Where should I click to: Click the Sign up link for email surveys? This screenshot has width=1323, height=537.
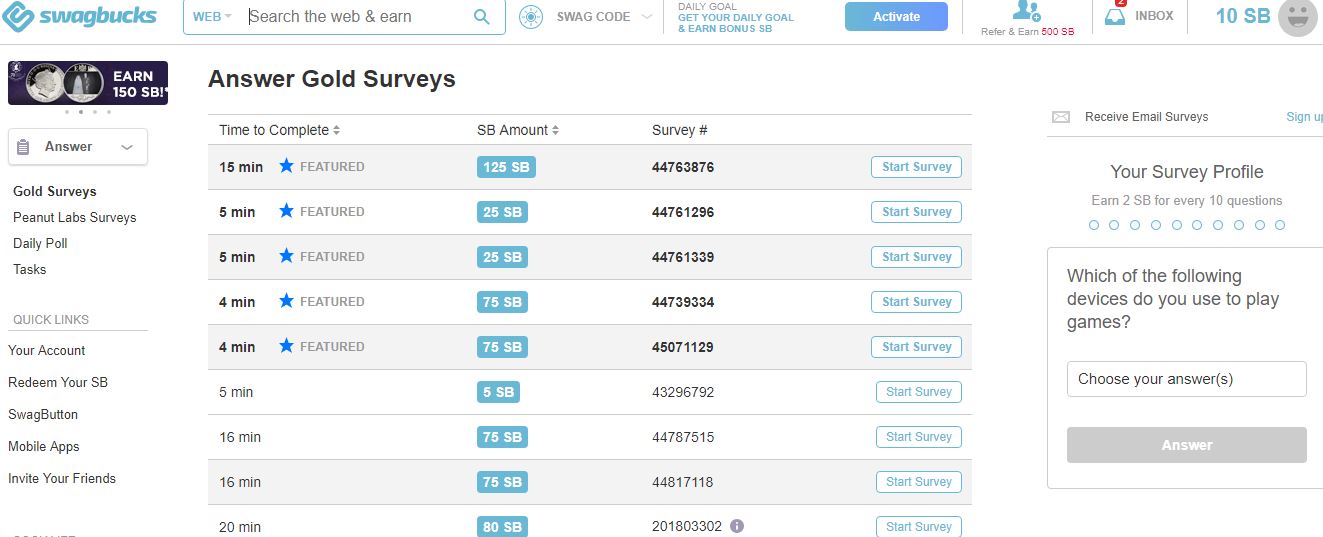coord(1304,117)
